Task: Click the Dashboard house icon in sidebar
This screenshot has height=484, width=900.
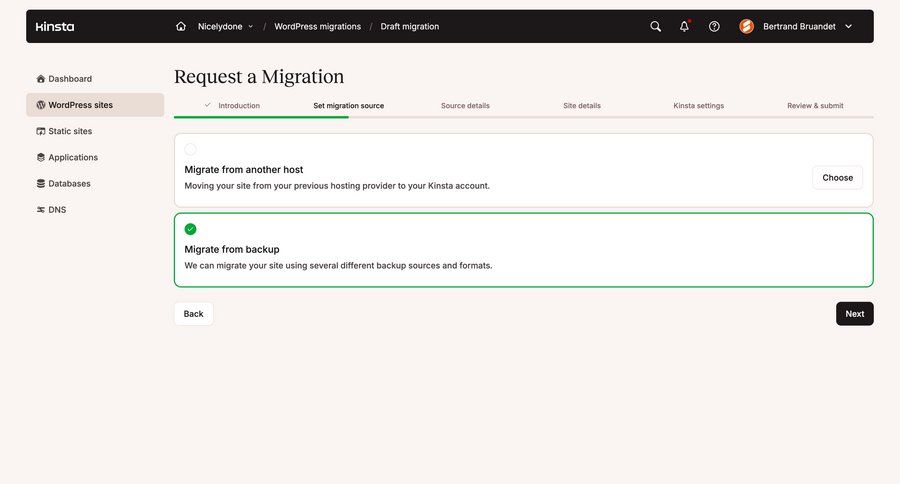Action: pos(41,79)
